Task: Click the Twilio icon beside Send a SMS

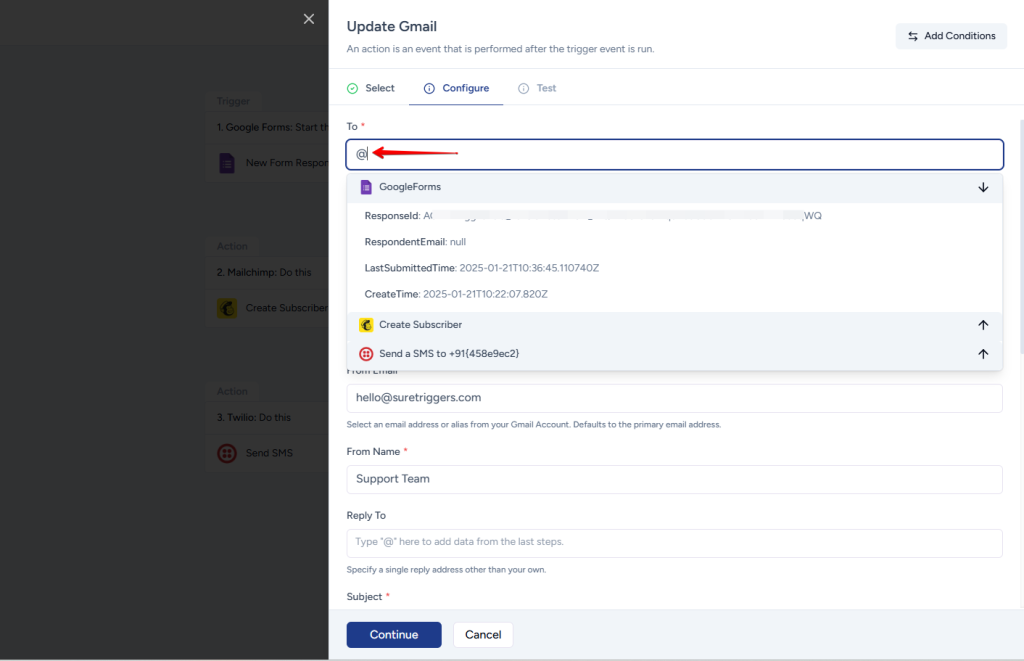Action: click(366, 354)
